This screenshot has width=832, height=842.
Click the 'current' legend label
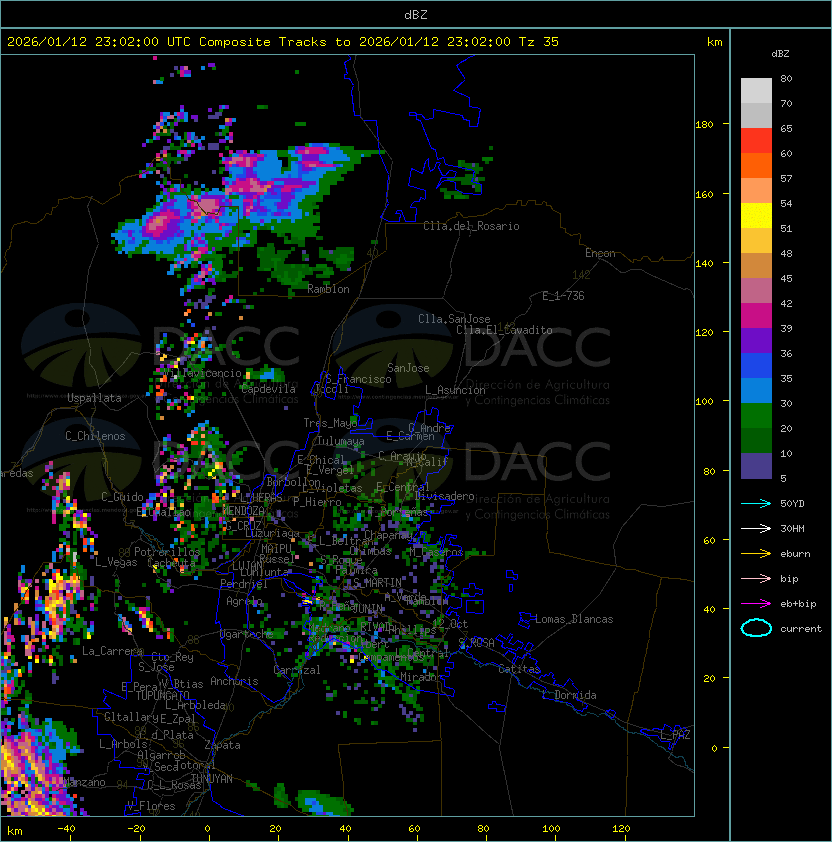click(x=801, y=629)
